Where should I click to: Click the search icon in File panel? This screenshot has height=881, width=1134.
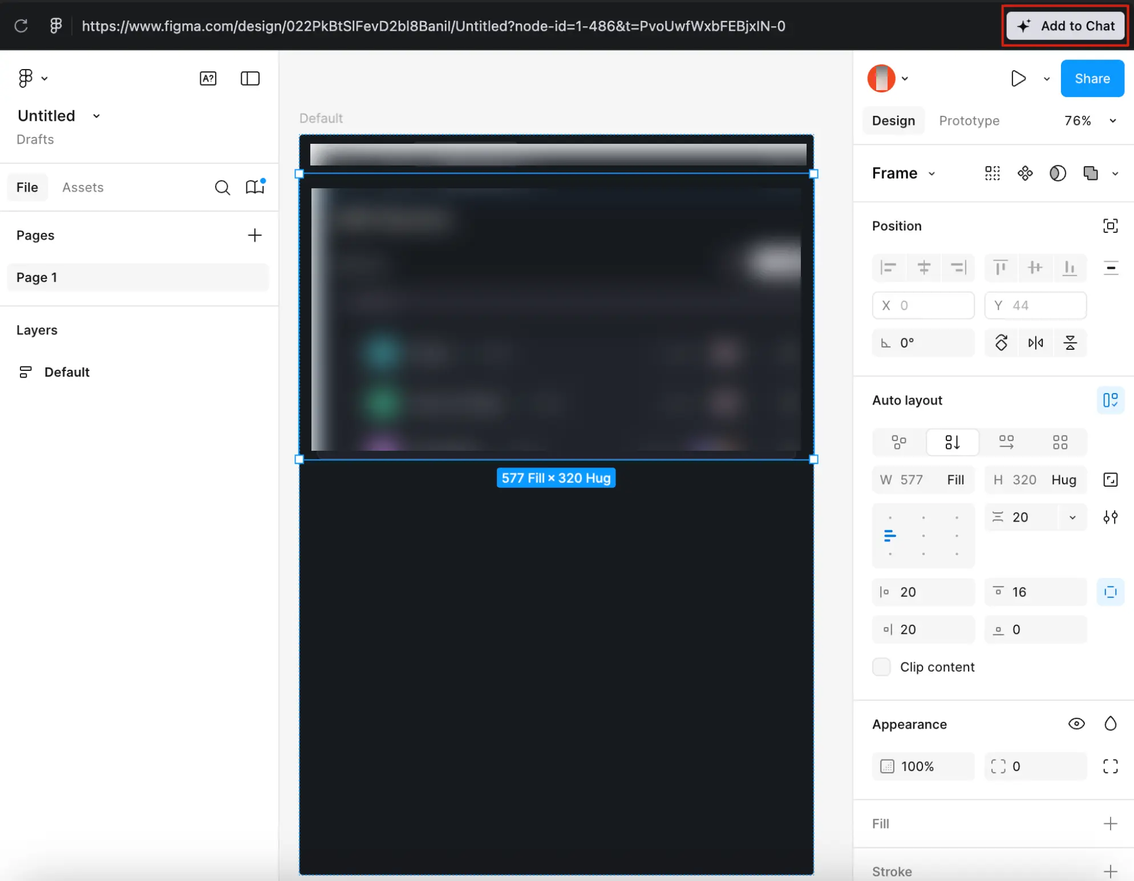pyautogui.click(x=222, y=188)
